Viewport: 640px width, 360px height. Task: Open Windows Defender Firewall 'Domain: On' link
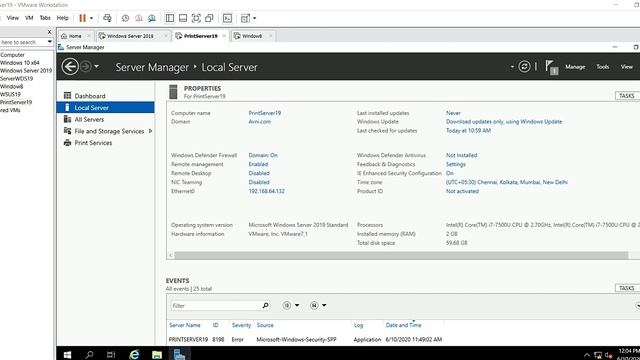click(x=263, y=156)
